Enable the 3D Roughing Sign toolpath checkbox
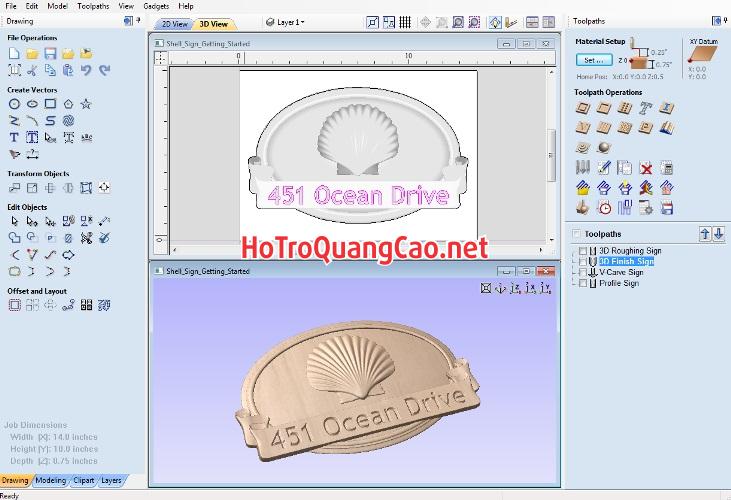 point(583,250)
